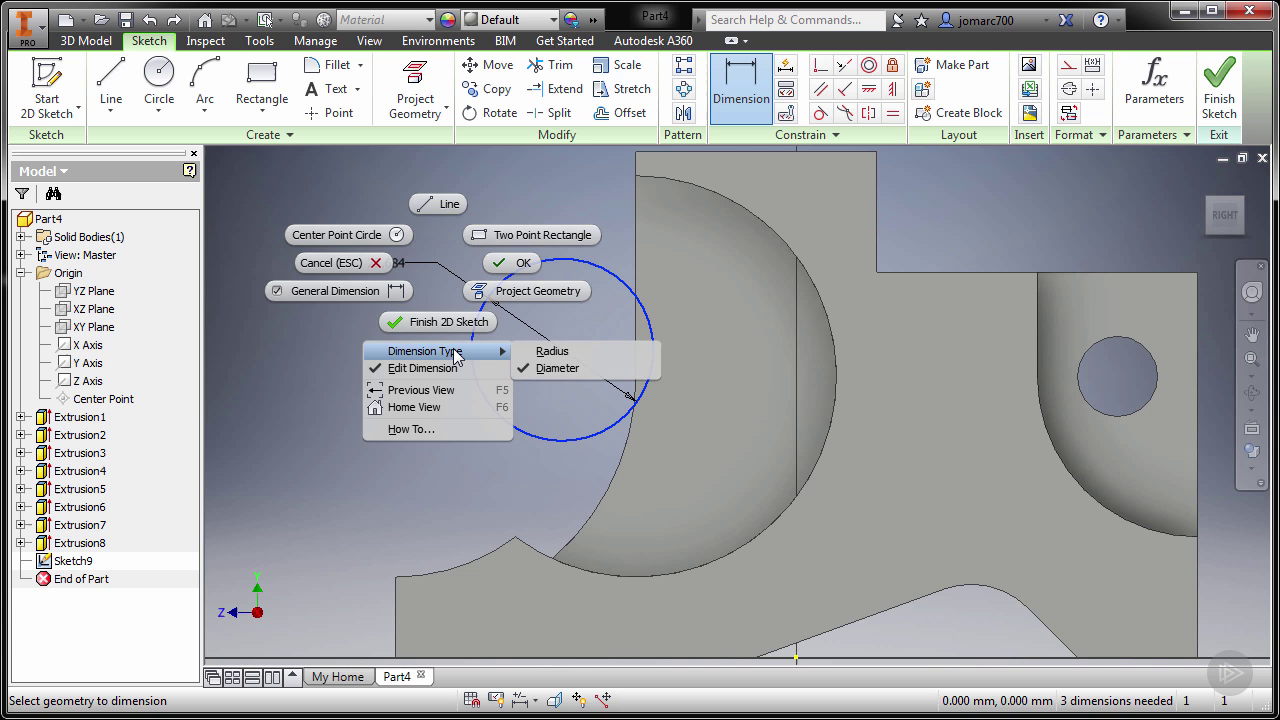Viewport: 1280px width, 720px height.
Task: Select the Rotate tool
Action: click(489, 113)
